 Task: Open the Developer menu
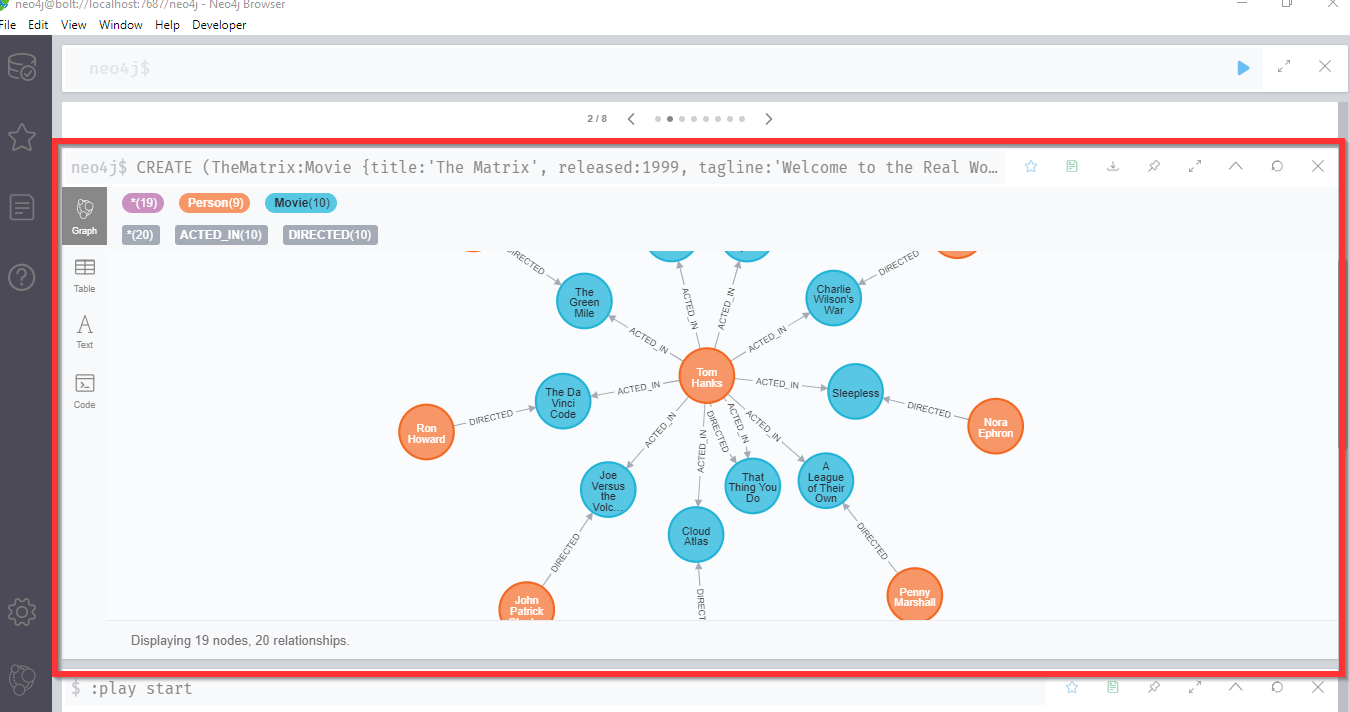[219, 25]
